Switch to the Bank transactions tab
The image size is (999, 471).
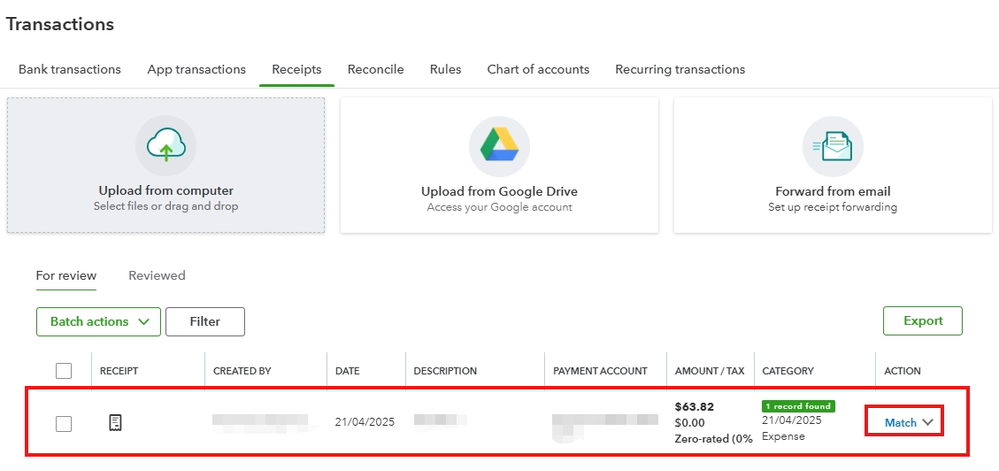70,69
